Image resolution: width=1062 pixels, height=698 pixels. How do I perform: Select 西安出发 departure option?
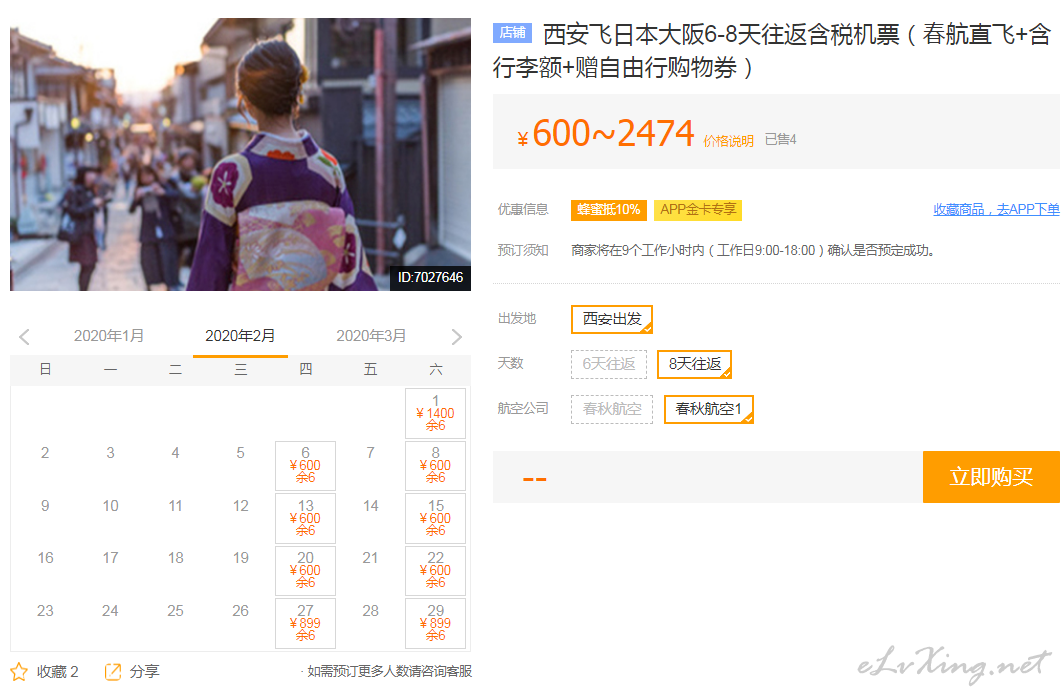(612, 319)
